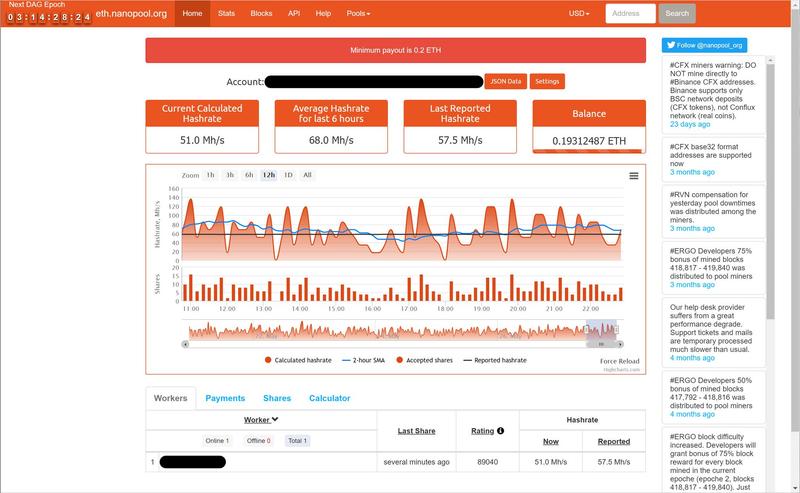The height and width of the screenshot is (493, 800).
Task: Set chart zoom to 6h
Action: tap(249, 175)
